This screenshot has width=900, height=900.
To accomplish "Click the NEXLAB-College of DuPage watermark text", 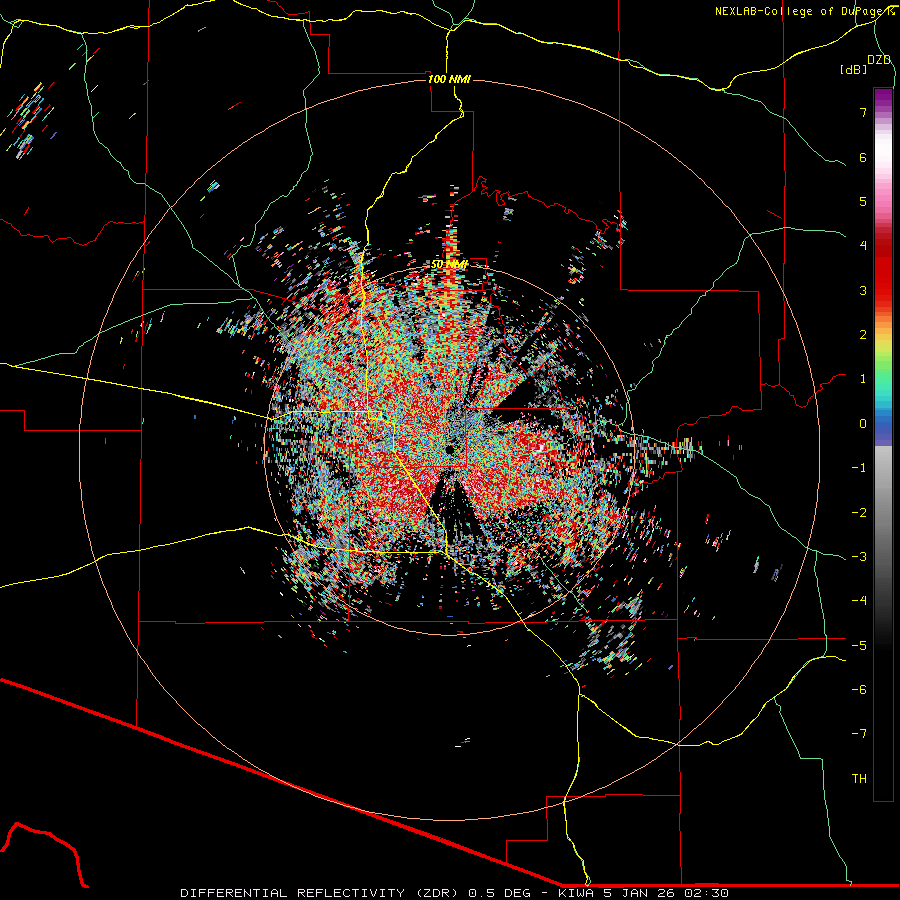I will 805,11.
